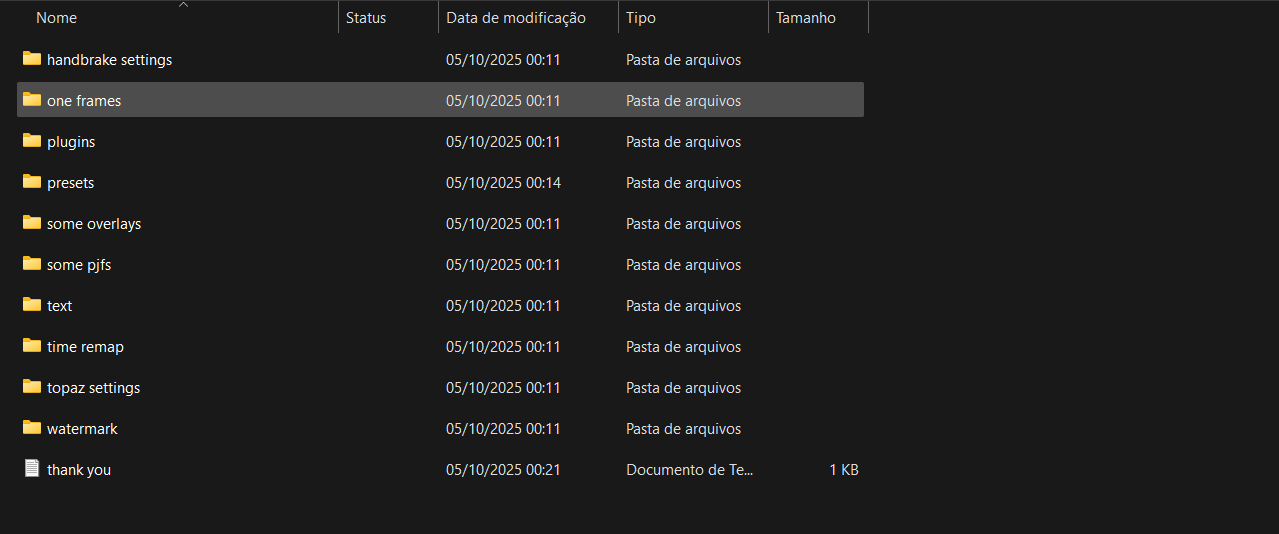This screenshot has height=534, width=1279.
Task: Click the thank you Documento de Texto type
Action: coord(690,470)
